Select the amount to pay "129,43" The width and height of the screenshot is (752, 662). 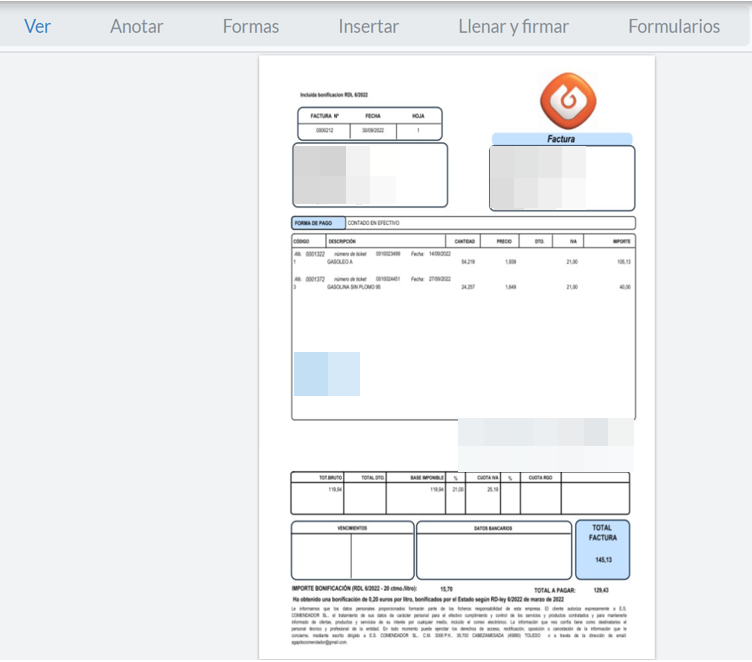[601, 591]
